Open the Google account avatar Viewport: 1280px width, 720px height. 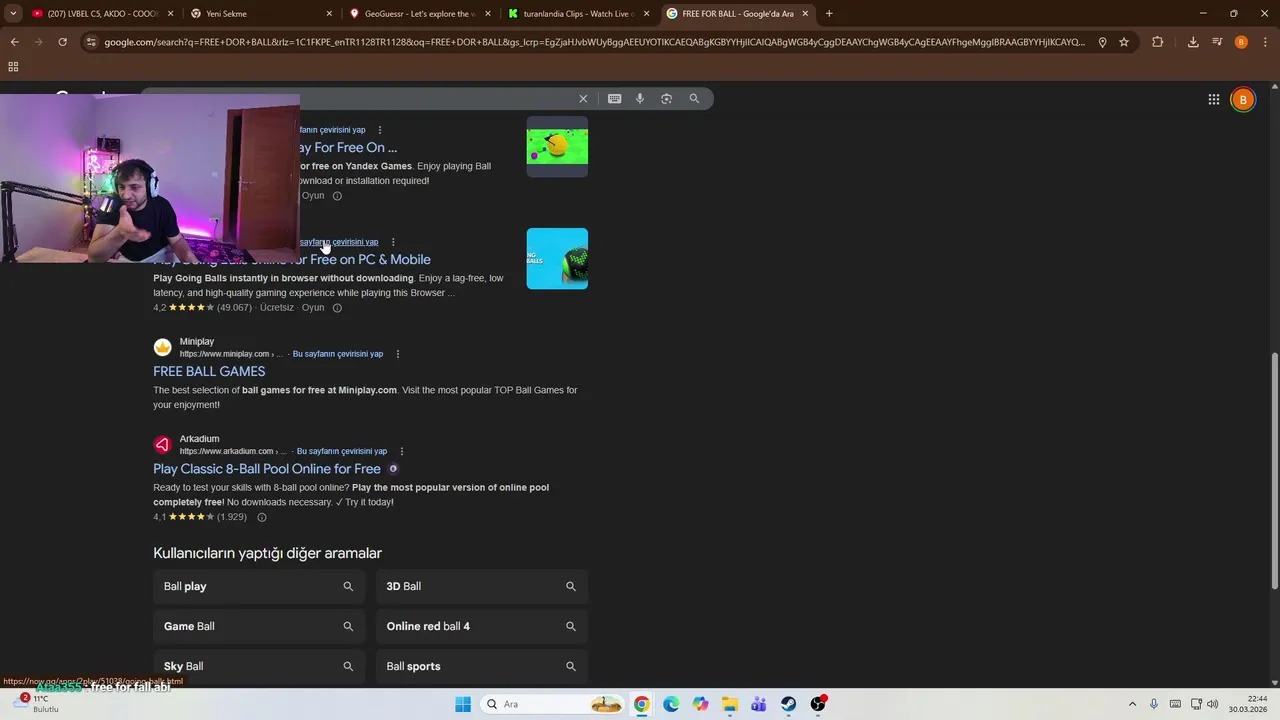click(x=1243, y=99)
